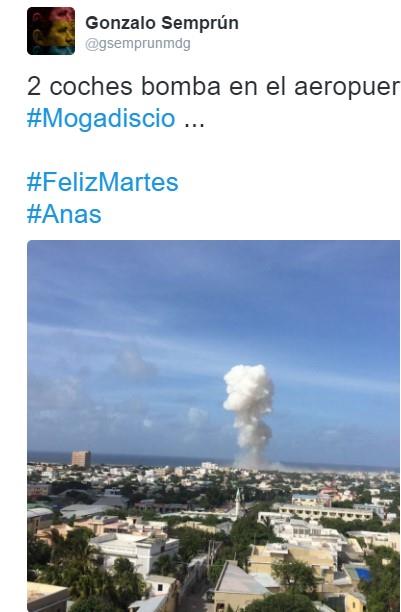The width and height of the screenshot is (401, 612).
Task: Click the white minaret in the photo
Action: pos(238,504)
